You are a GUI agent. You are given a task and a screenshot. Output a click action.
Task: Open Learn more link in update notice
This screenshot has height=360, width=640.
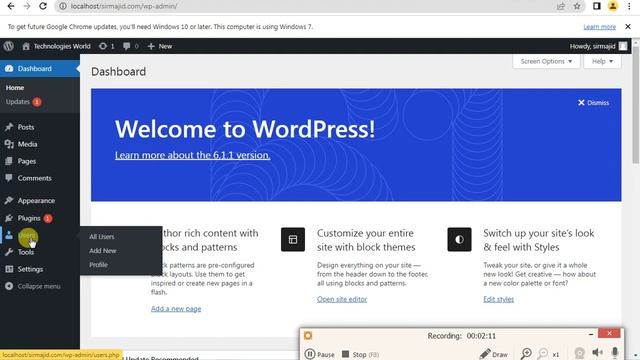[x=599, y=27]
